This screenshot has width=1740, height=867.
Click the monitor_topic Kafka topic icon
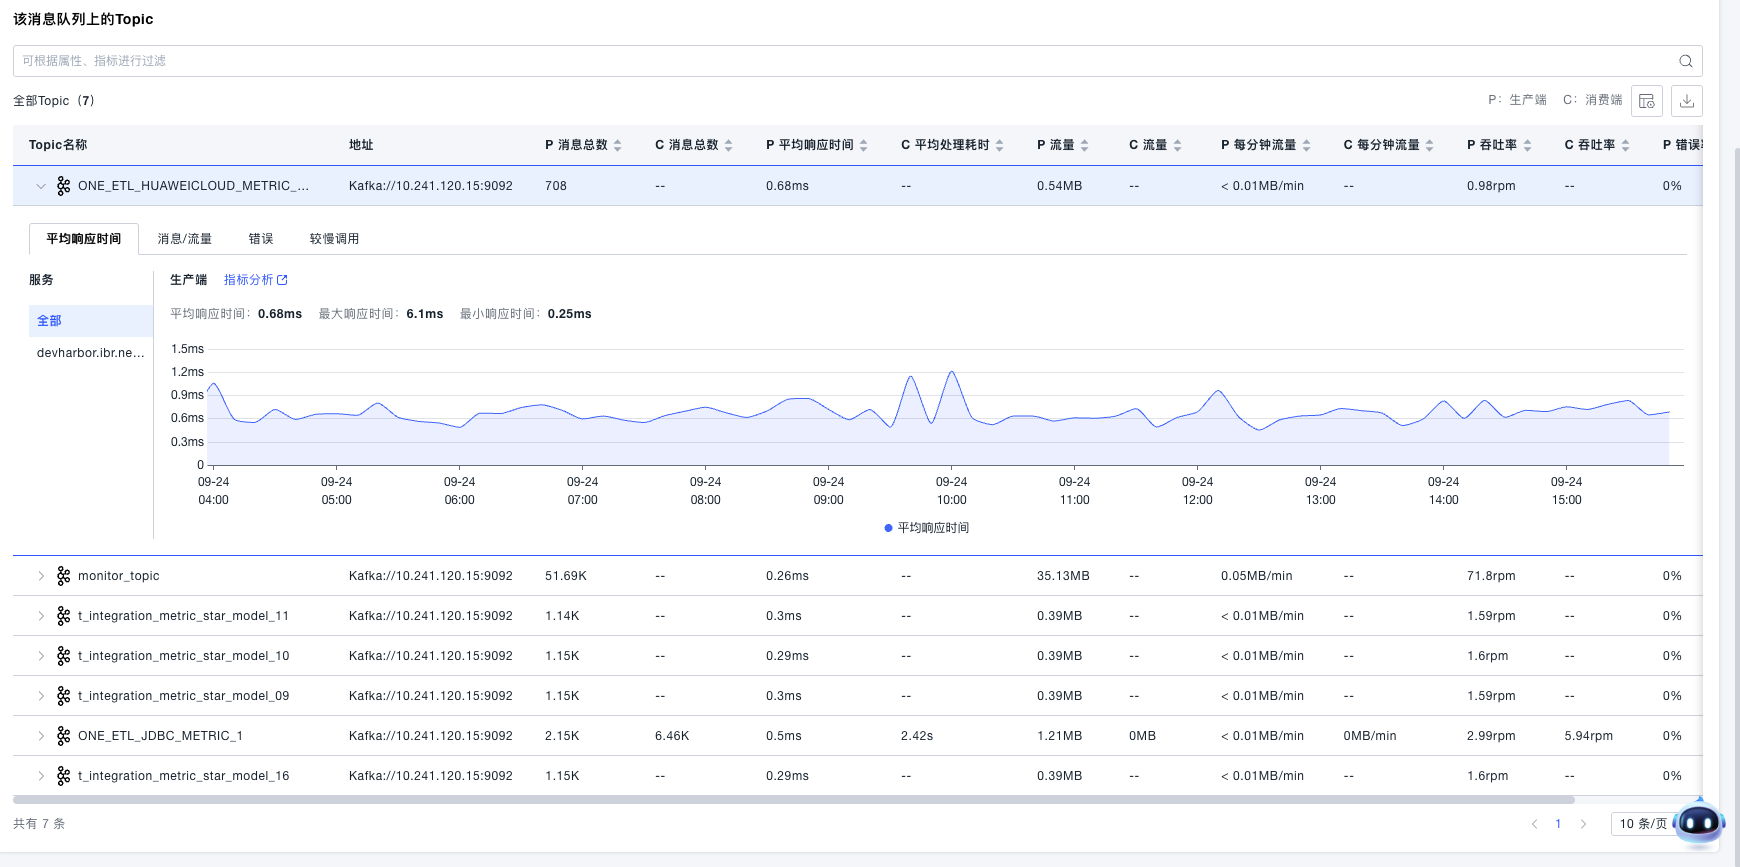click(64, 576)
